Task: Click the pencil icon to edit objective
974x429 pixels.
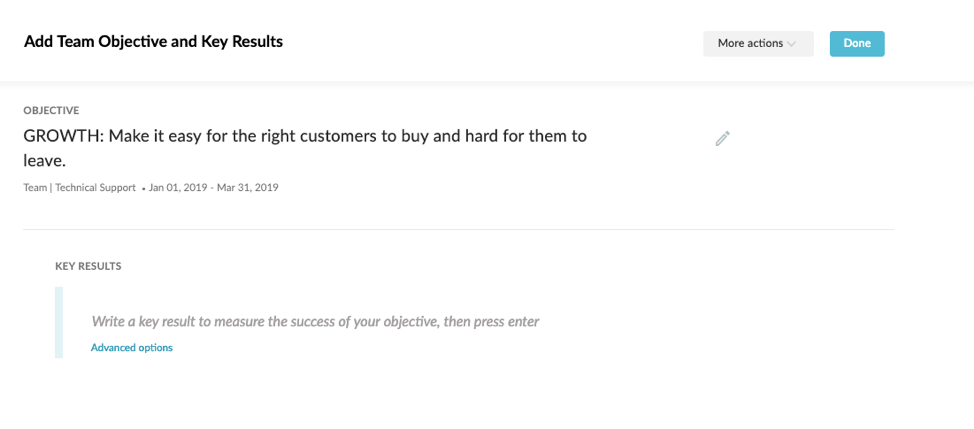Action: 723,139
